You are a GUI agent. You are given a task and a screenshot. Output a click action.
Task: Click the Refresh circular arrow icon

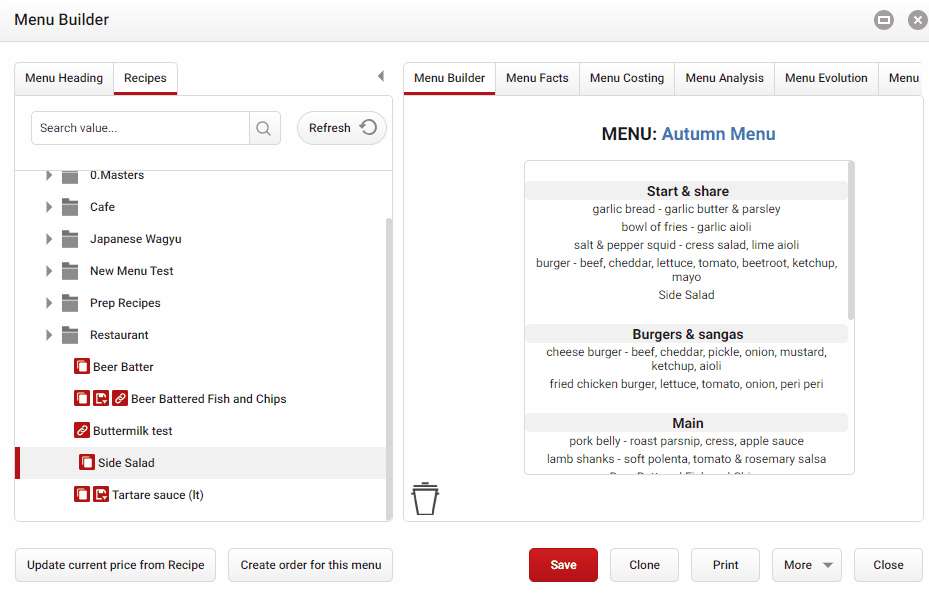pos(368,127)
